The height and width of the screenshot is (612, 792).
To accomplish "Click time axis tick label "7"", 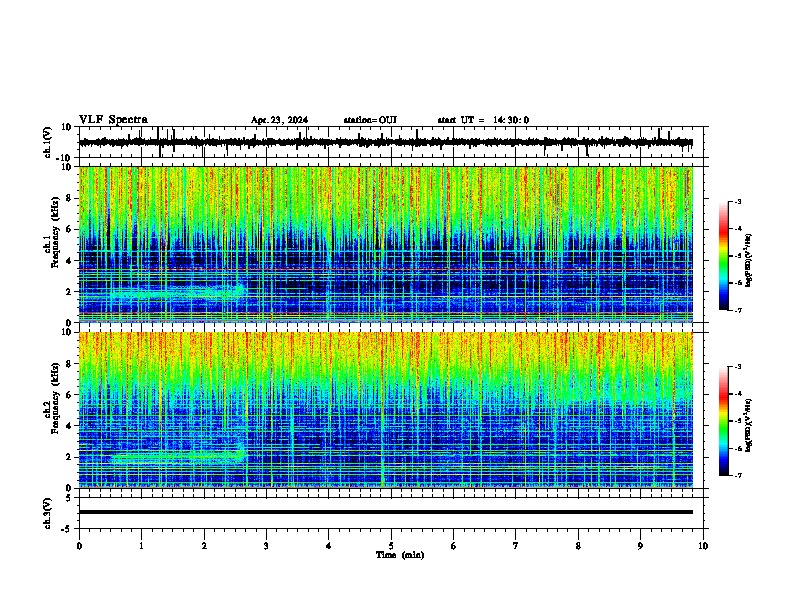I will click(x=516, y=546).
